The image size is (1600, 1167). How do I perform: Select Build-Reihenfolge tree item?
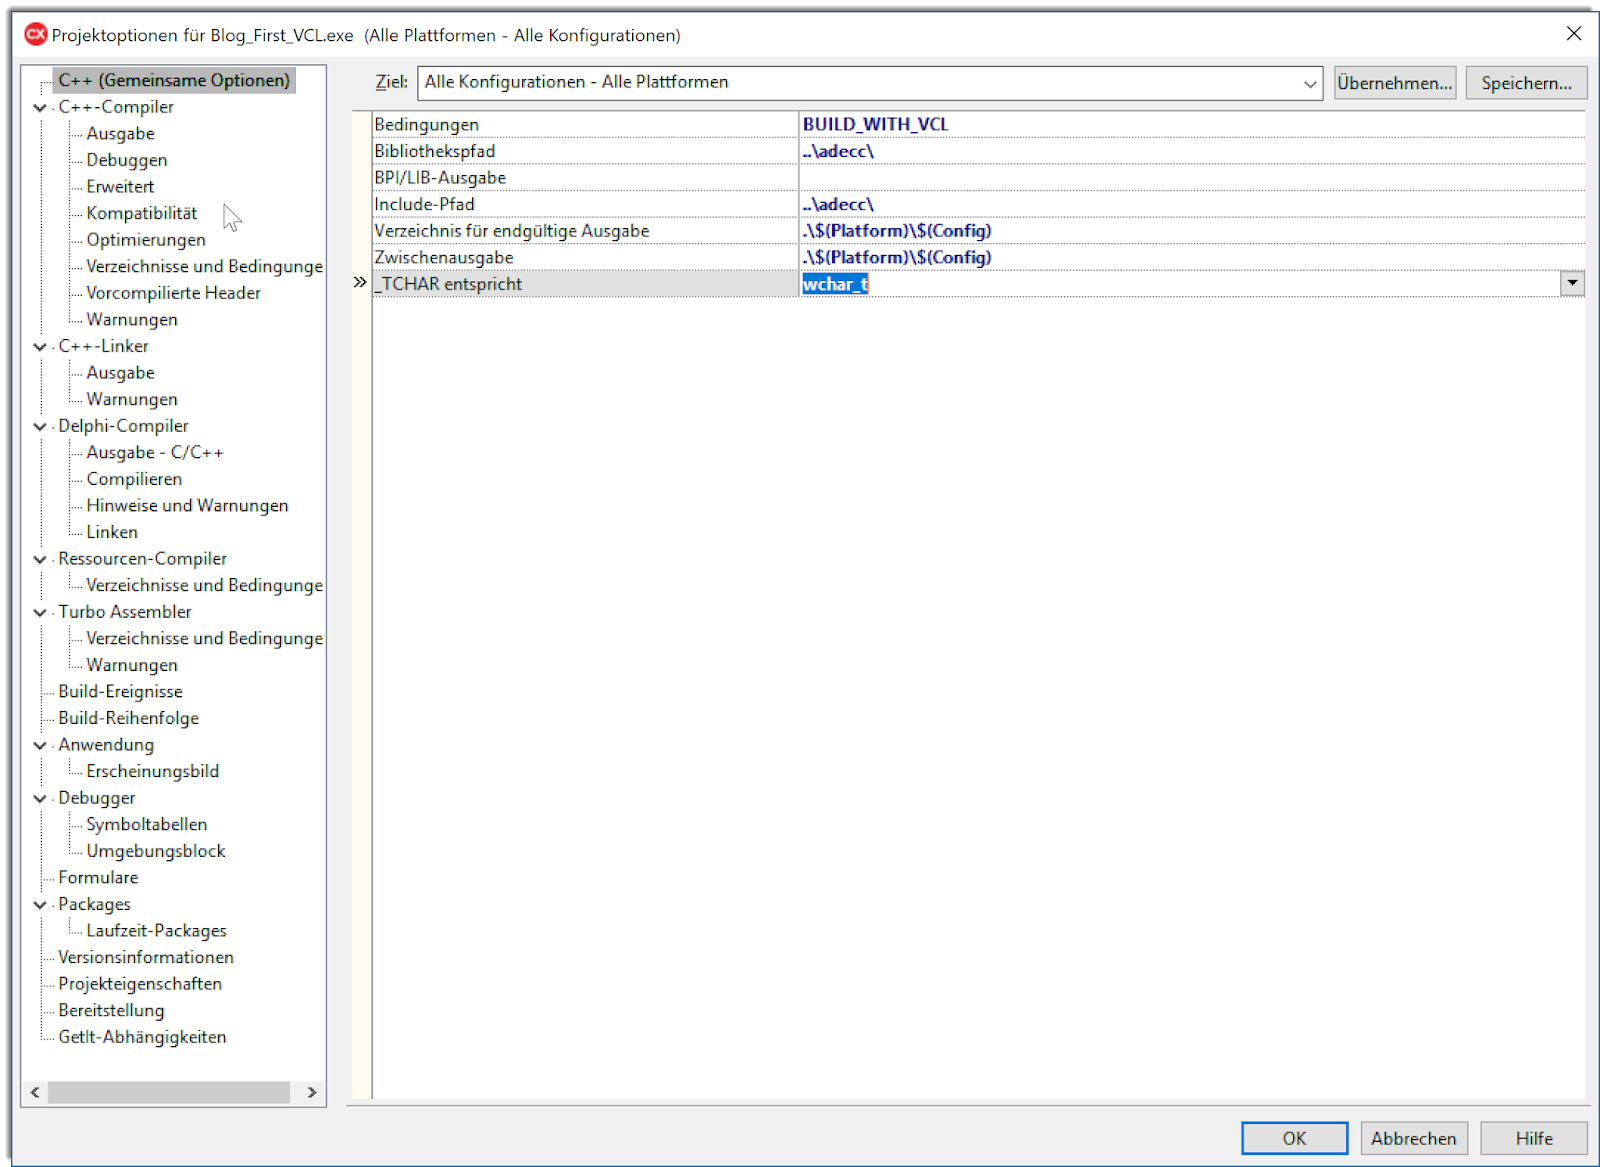tap(128, 718)
